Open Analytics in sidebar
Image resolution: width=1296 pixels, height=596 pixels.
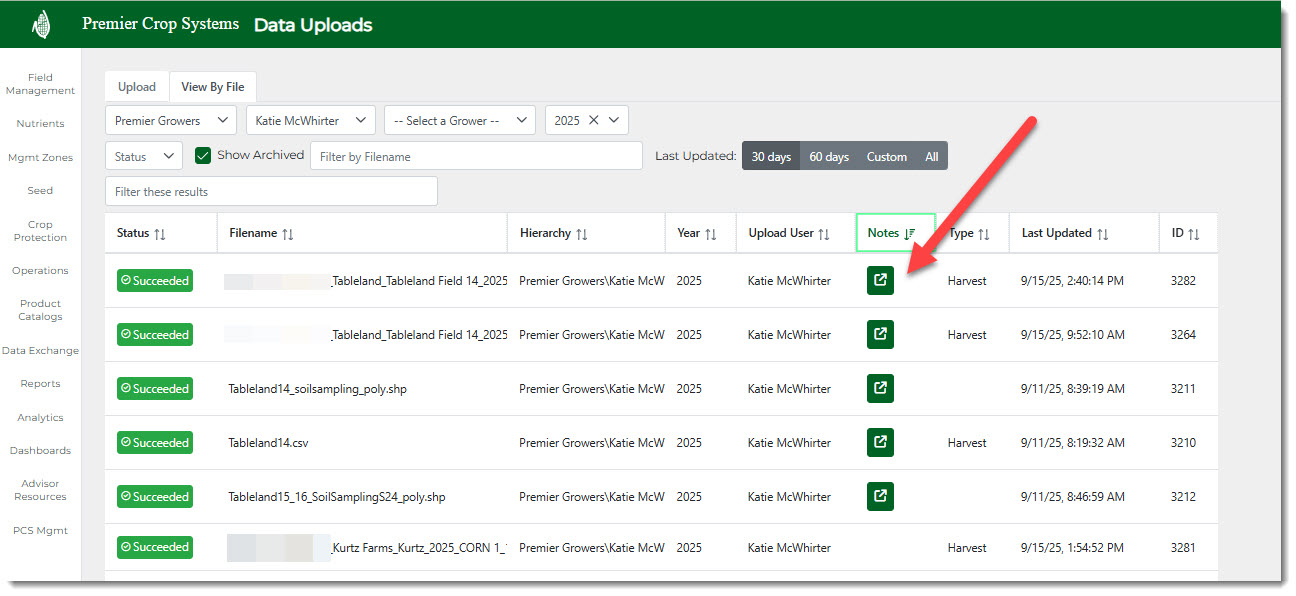40,417
